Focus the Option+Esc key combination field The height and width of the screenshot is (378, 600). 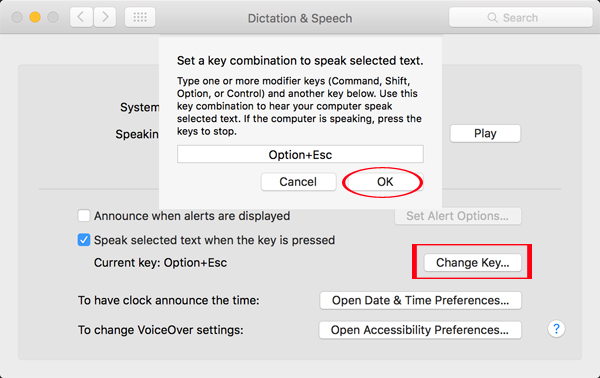[300, 154]
